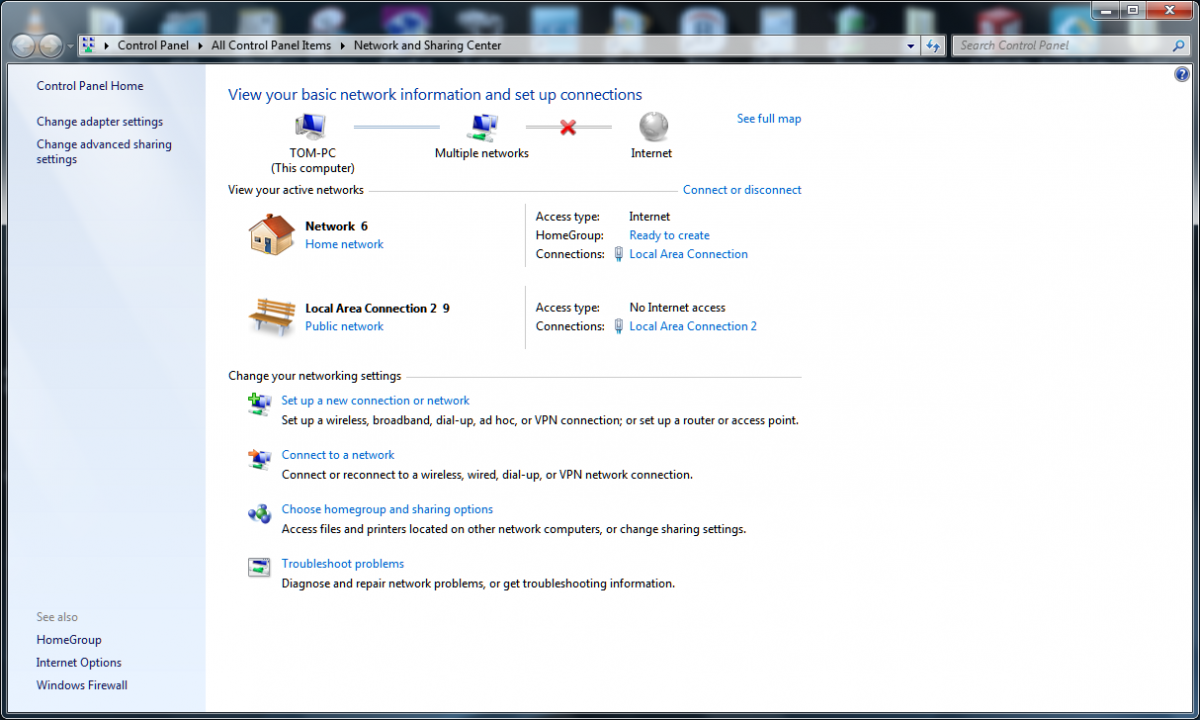The width and height of the screenshot is (1200, 720).
Task: Click Choose homegroup and sharing options
Action: pyautogui.click(x=387, y=509)
